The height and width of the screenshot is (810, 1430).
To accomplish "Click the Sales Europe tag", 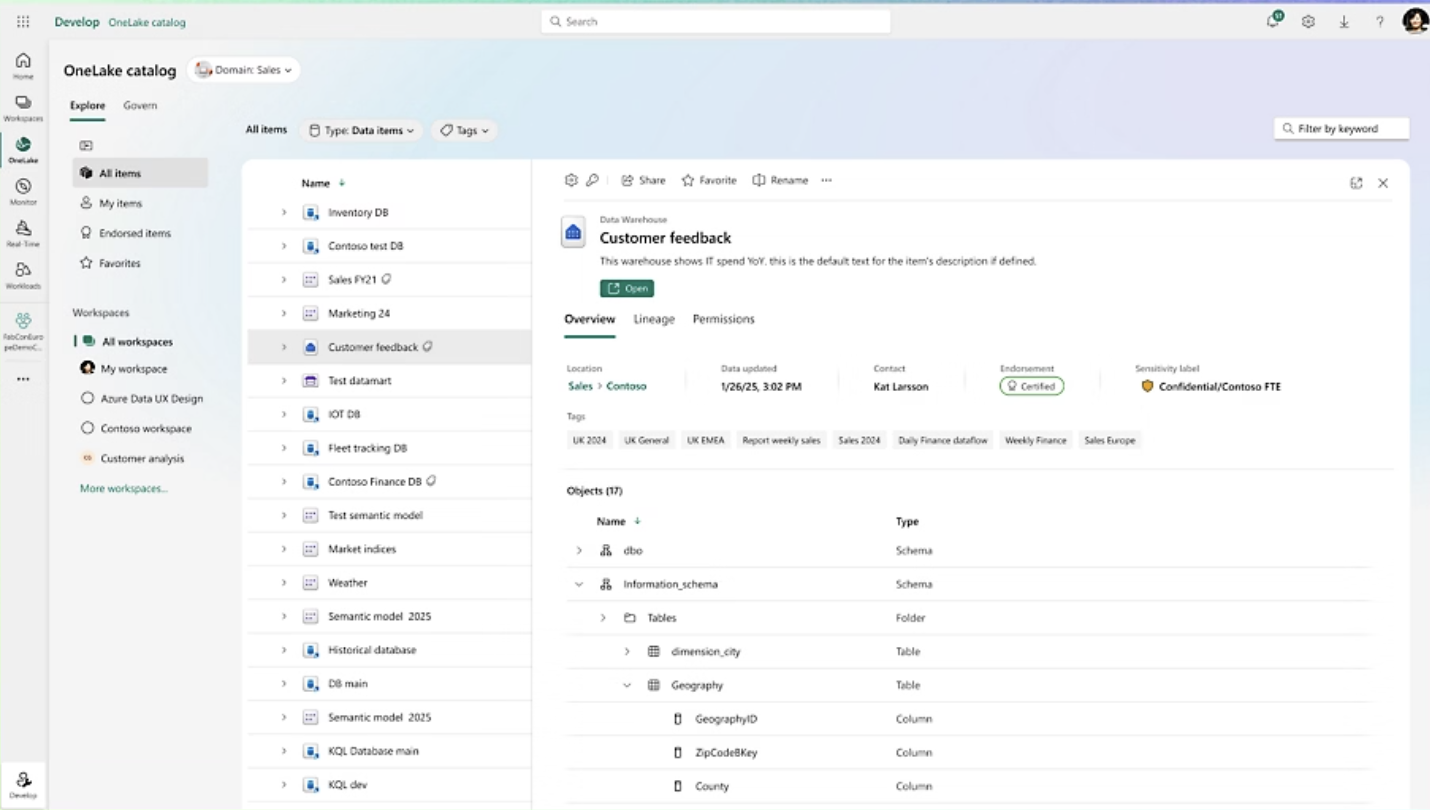I will coord(1110,440).
